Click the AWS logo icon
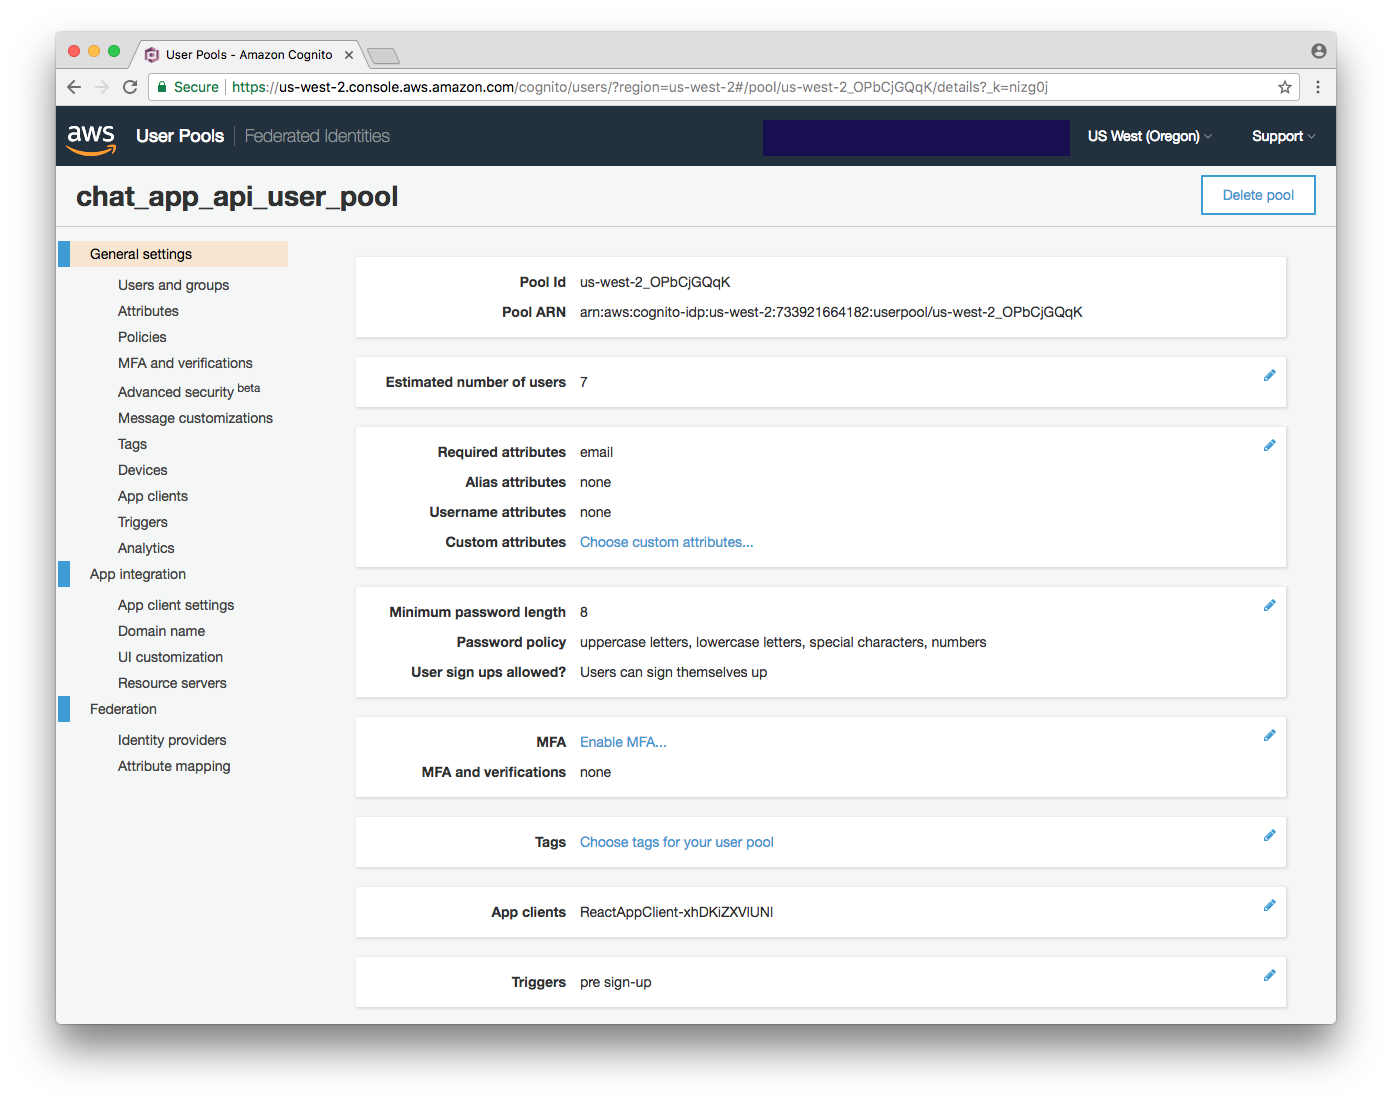 (91, 138)
